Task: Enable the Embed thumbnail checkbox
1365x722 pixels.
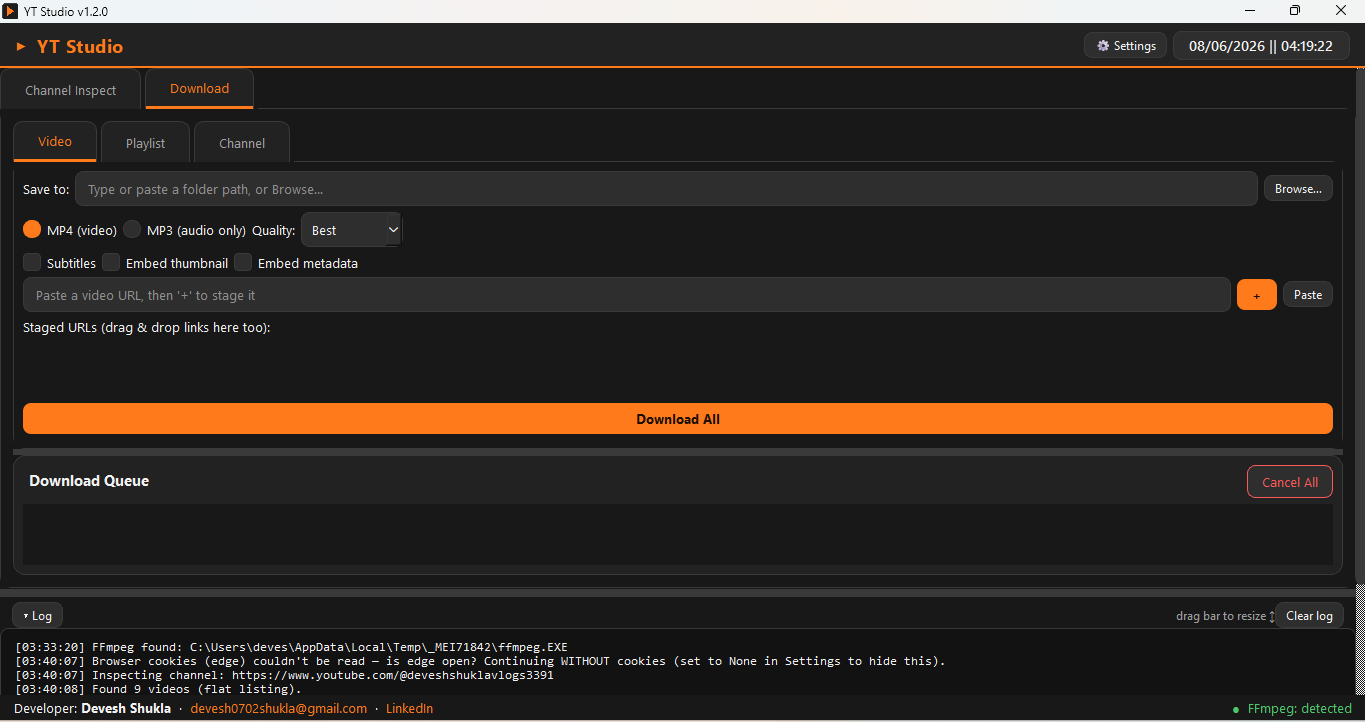Action: tap(111, 263)
